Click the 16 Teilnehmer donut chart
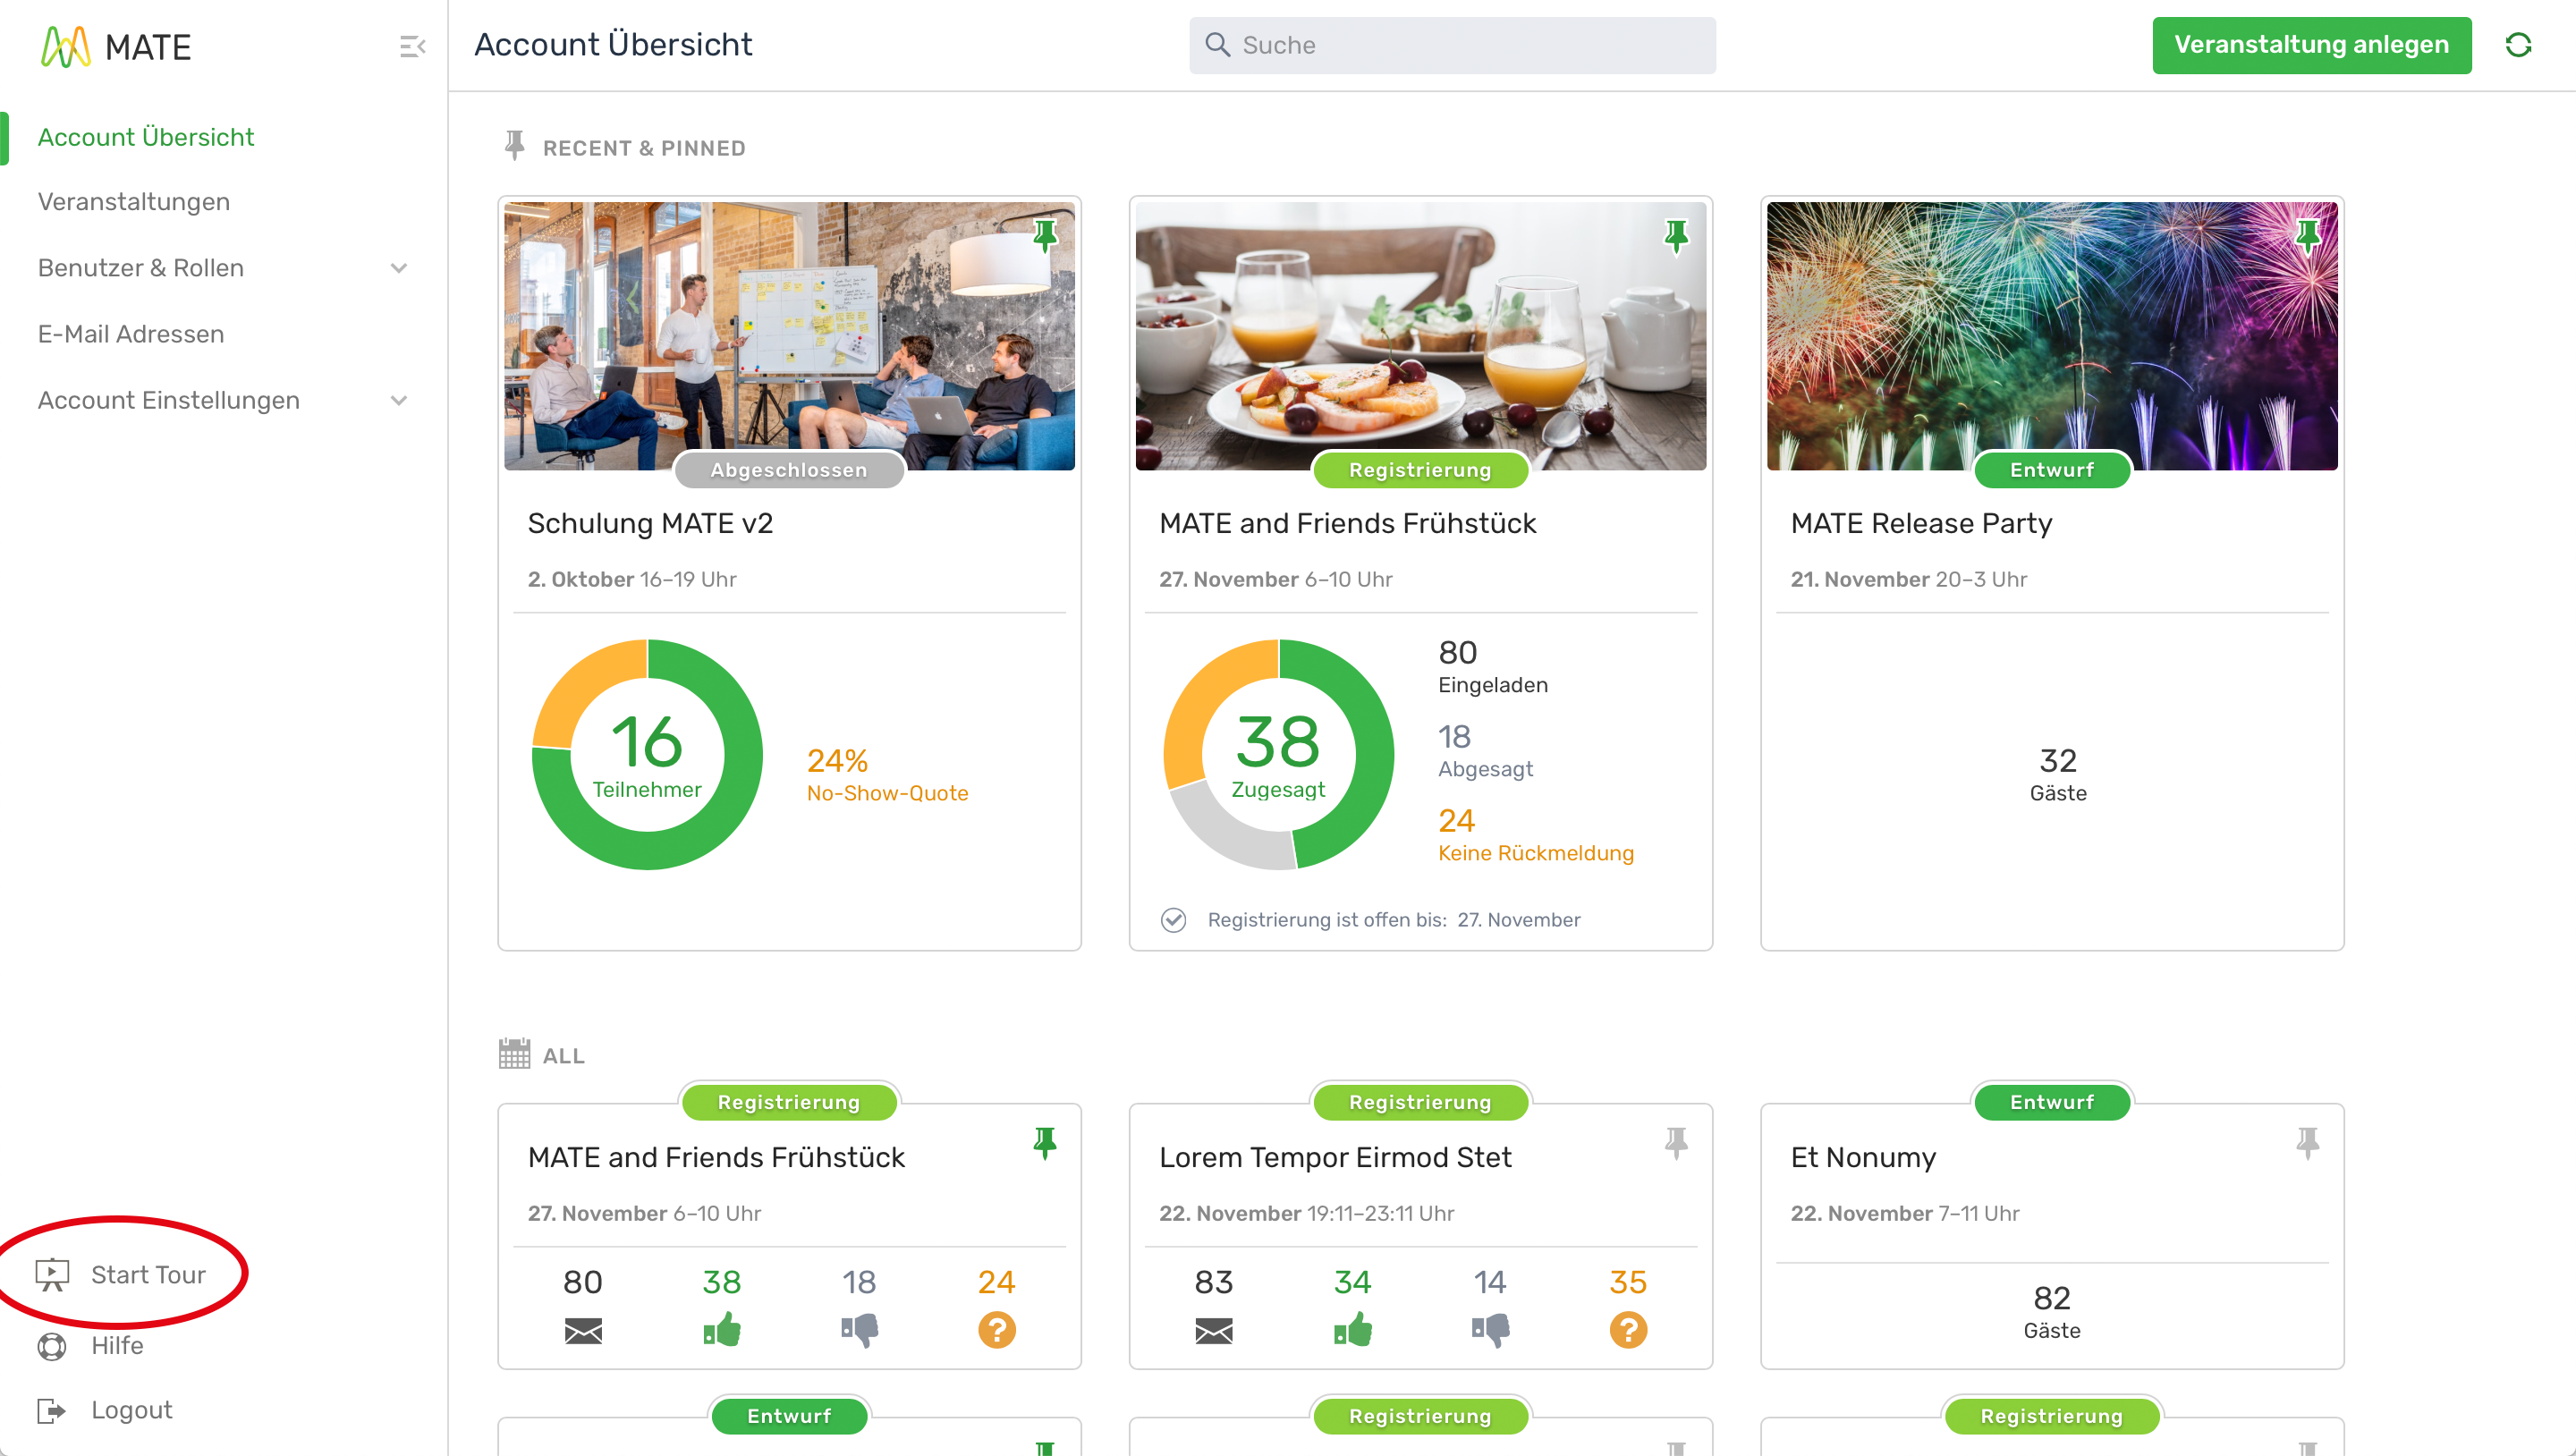The width and height of the screenshot is (2576, 1456). (647, 754)
